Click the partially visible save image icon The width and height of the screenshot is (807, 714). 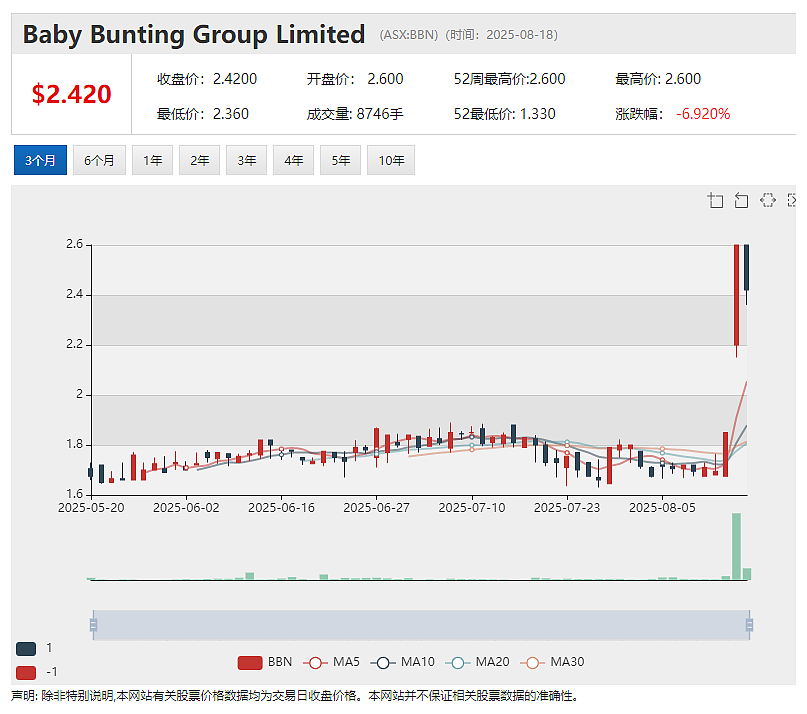792,200
